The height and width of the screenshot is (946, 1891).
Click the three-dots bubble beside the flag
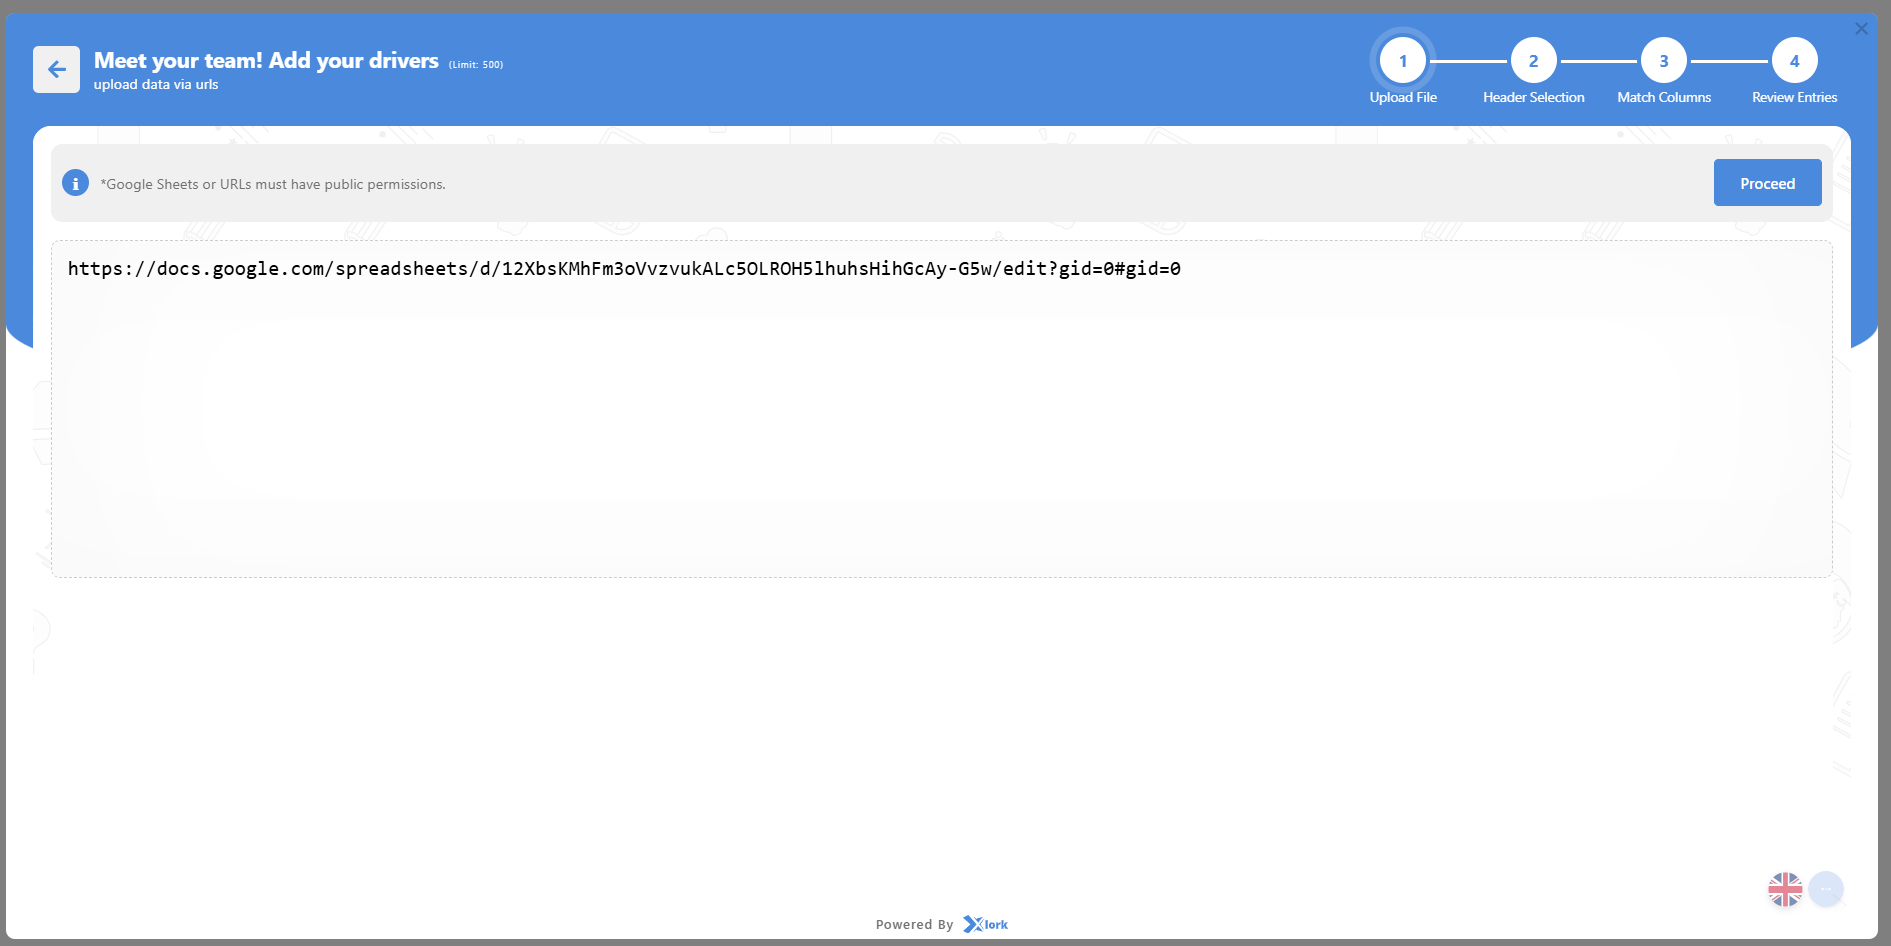coord(1826,889)
